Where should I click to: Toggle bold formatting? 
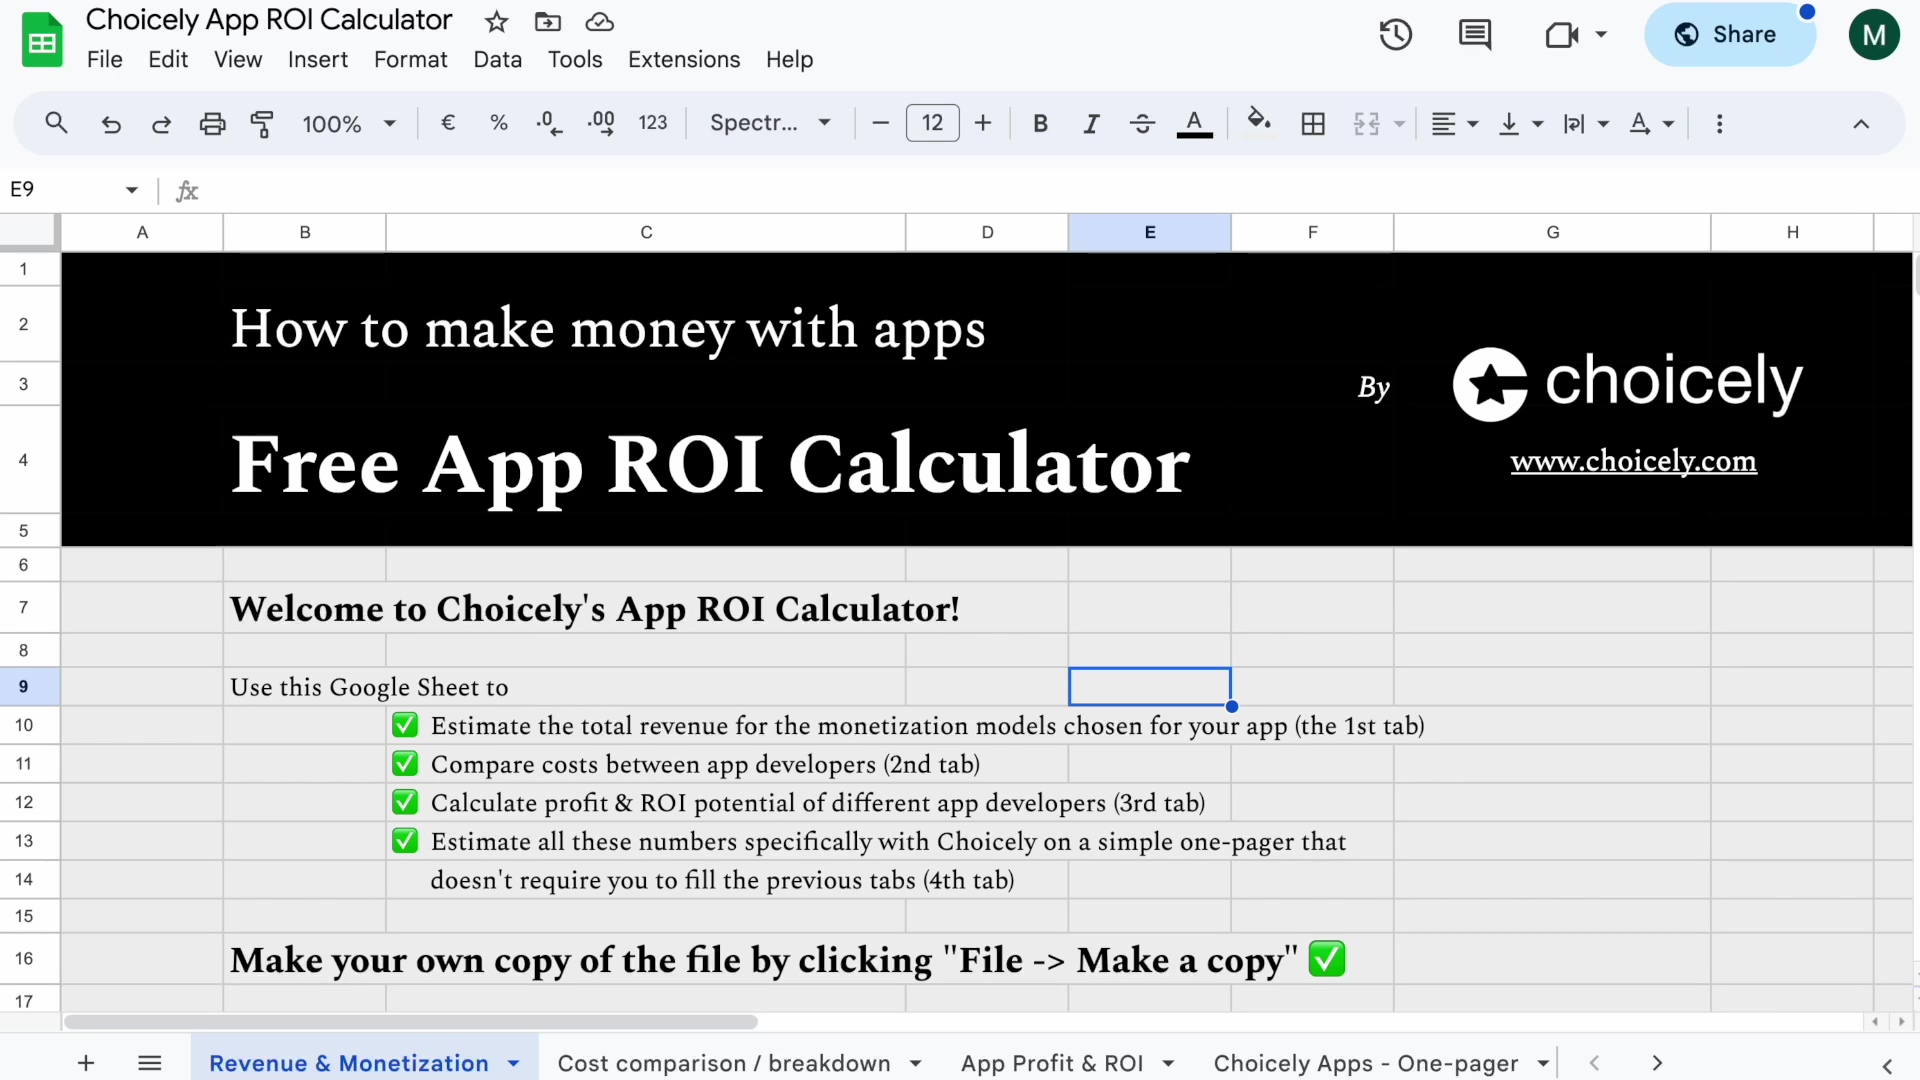pyautogui.click(x=1040, y=124)
